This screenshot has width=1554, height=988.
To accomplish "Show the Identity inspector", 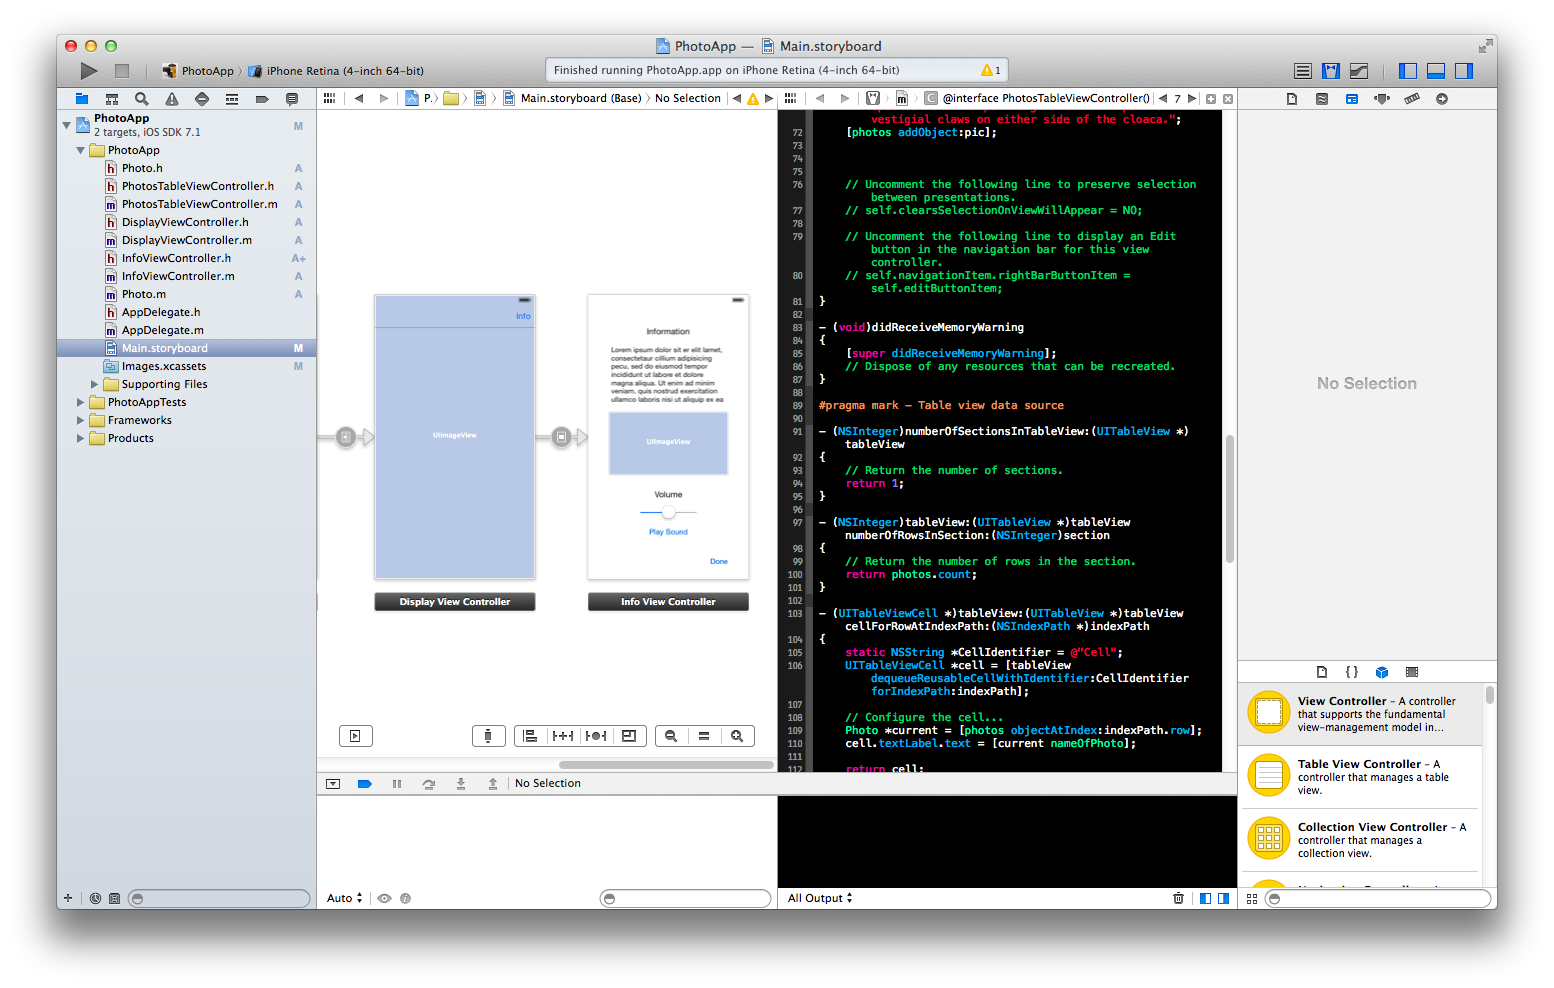I will coord(1352,99).
